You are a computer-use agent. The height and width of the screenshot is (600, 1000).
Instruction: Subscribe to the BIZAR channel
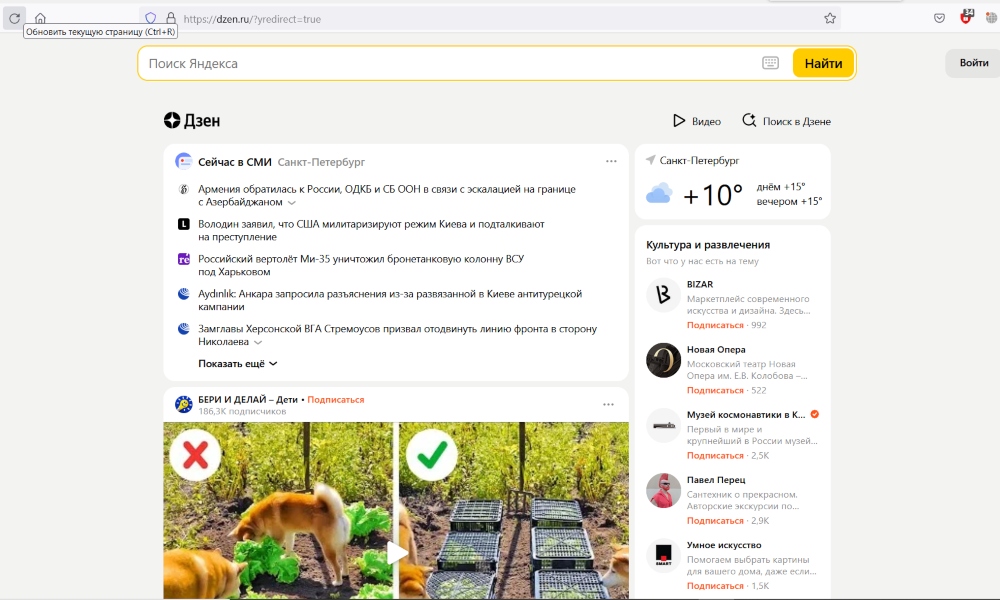[715, 325]
